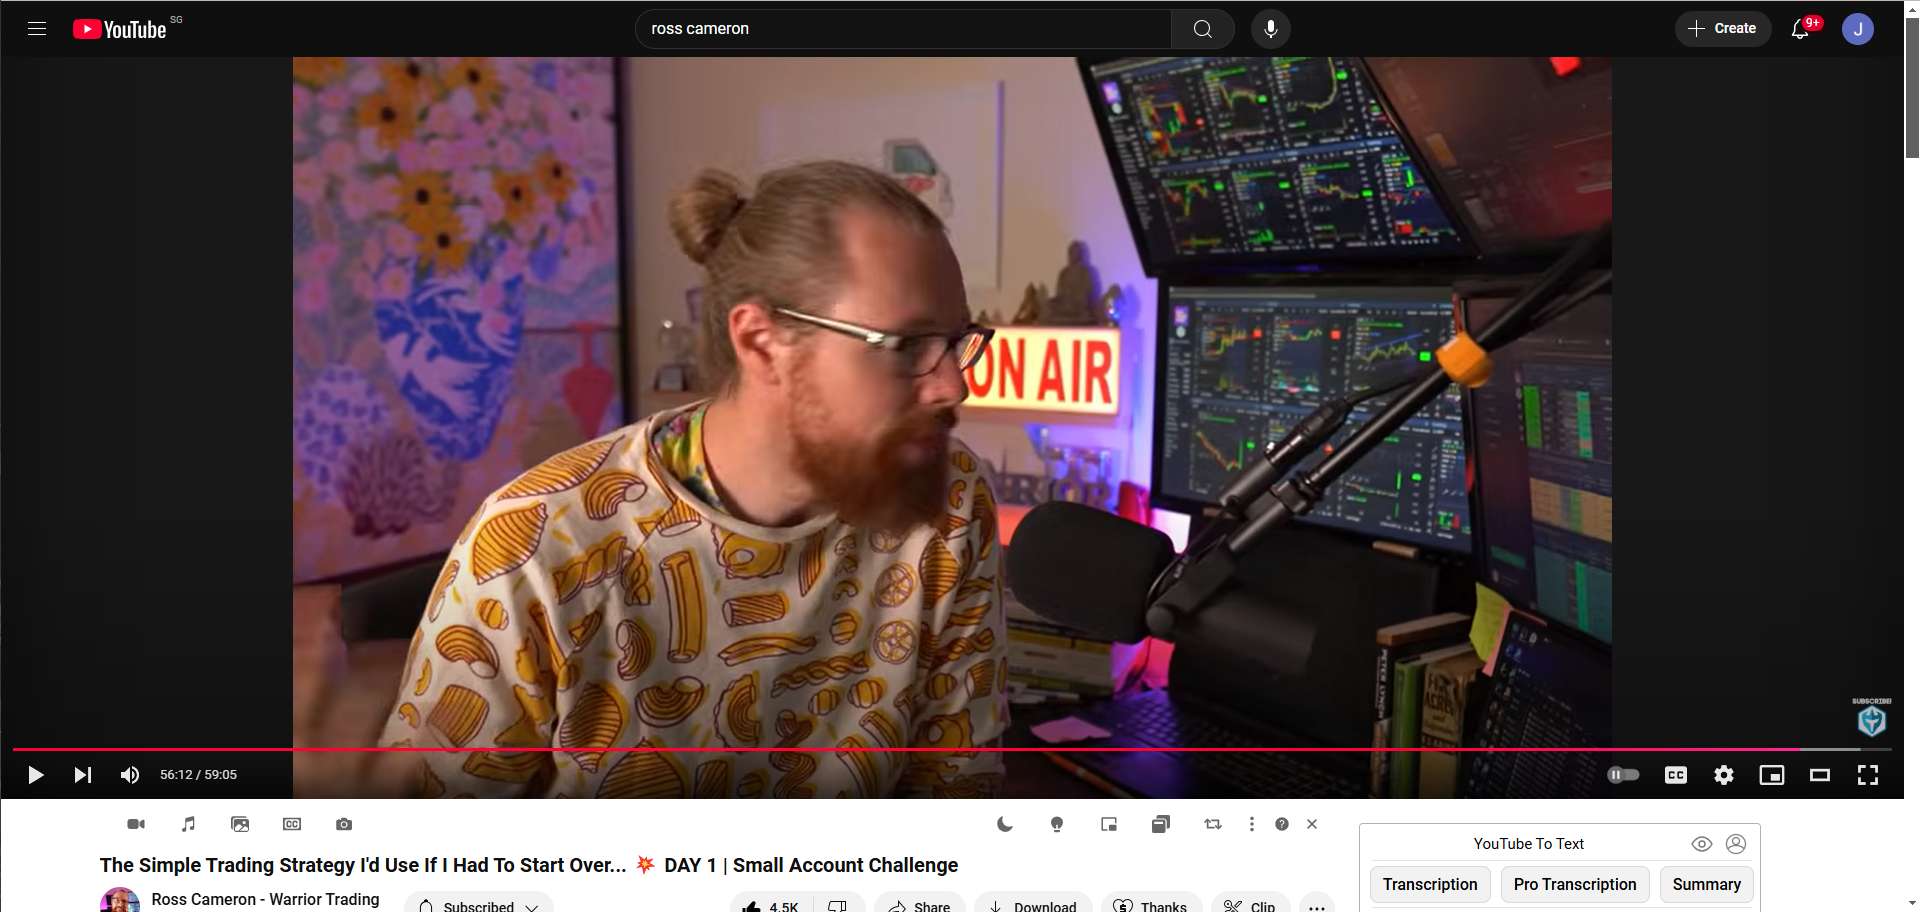Toggle the autoplay switch
The height and width of the screenshot is (912, 1920).
tap(1622, 775)
